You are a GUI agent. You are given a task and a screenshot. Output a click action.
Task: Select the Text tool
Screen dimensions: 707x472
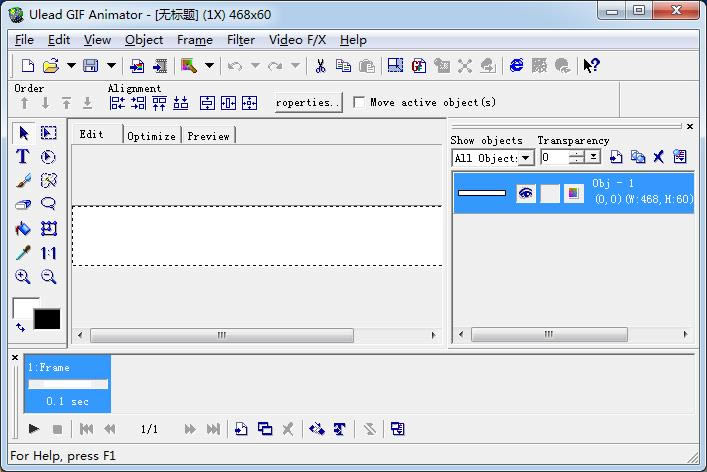click(23, 156)
